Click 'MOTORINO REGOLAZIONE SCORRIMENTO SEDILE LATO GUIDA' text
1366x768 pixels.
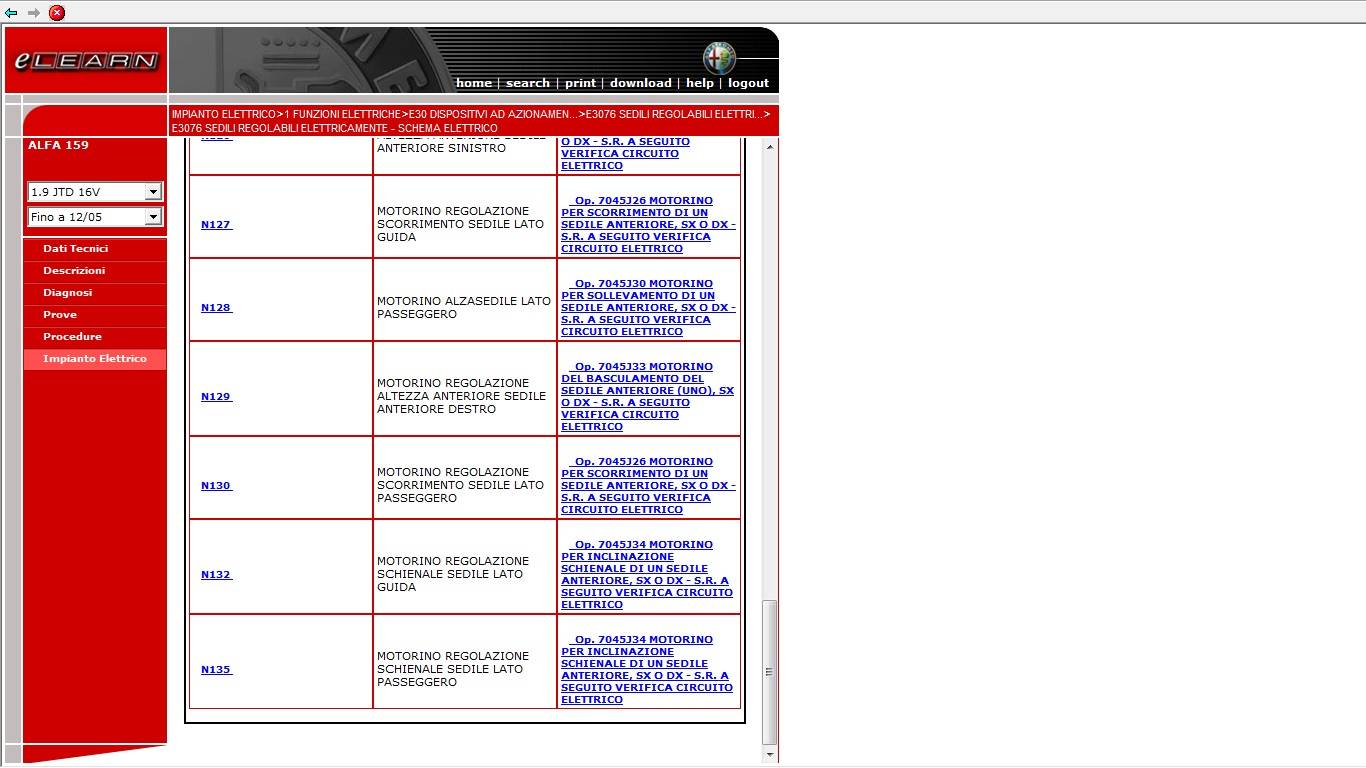click(460, 225)
